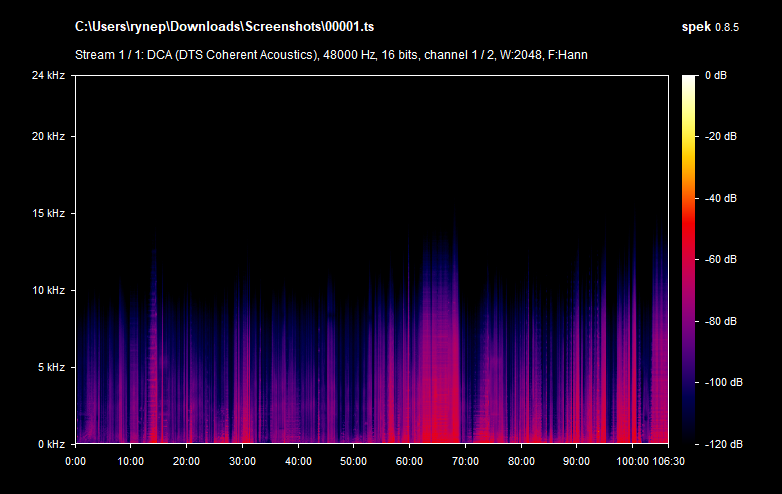Click the DCA stream info line
The height and width of the screenshot is (494, 782).
[331, 54]
